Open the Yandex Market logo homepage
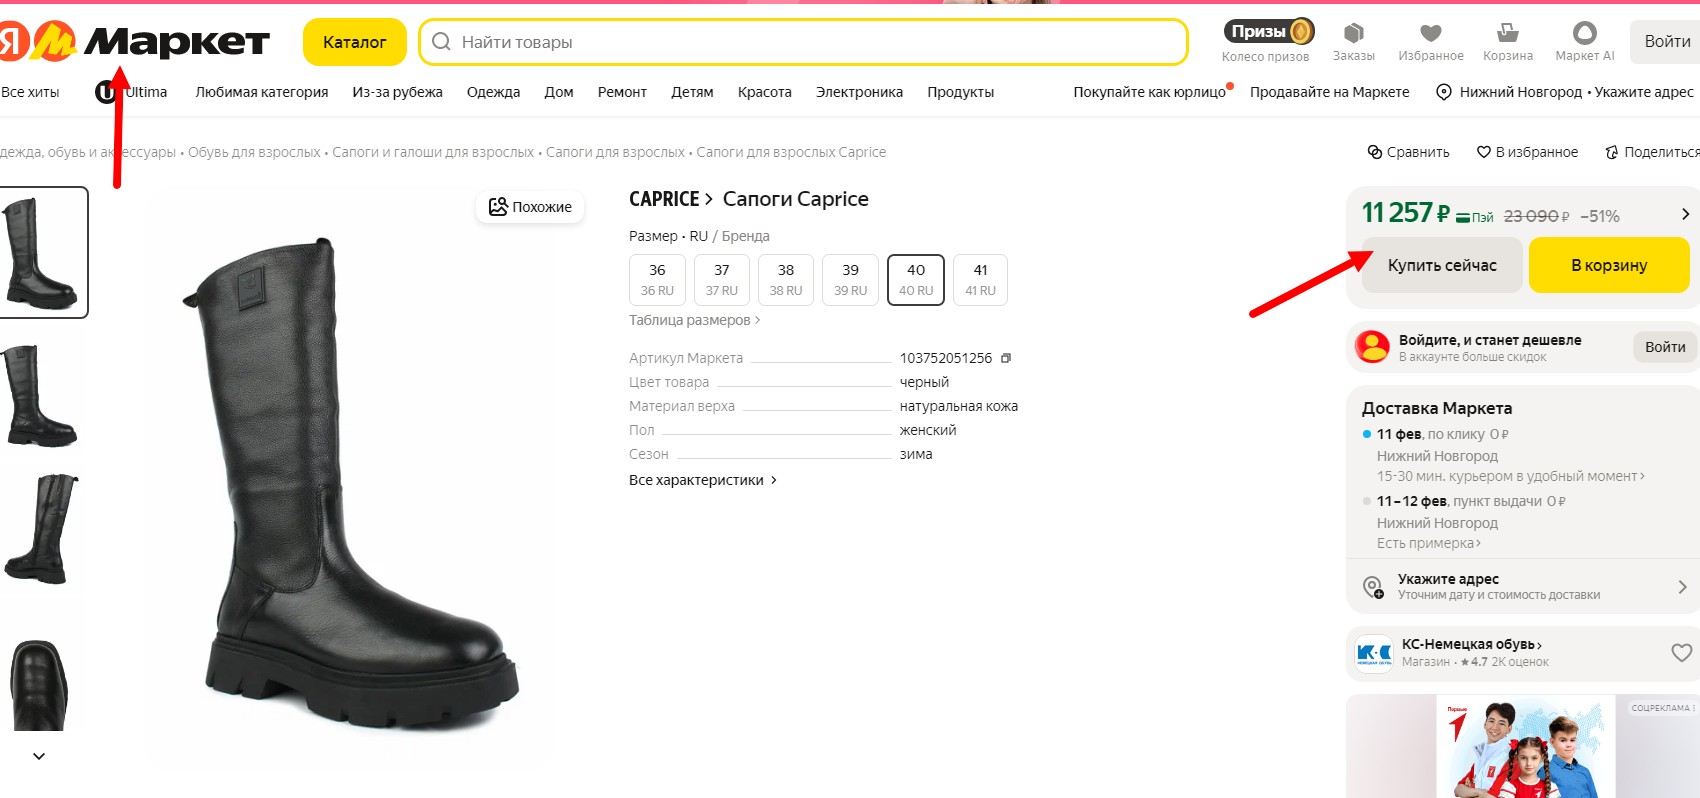1700x798 pixels. point(135,42)
